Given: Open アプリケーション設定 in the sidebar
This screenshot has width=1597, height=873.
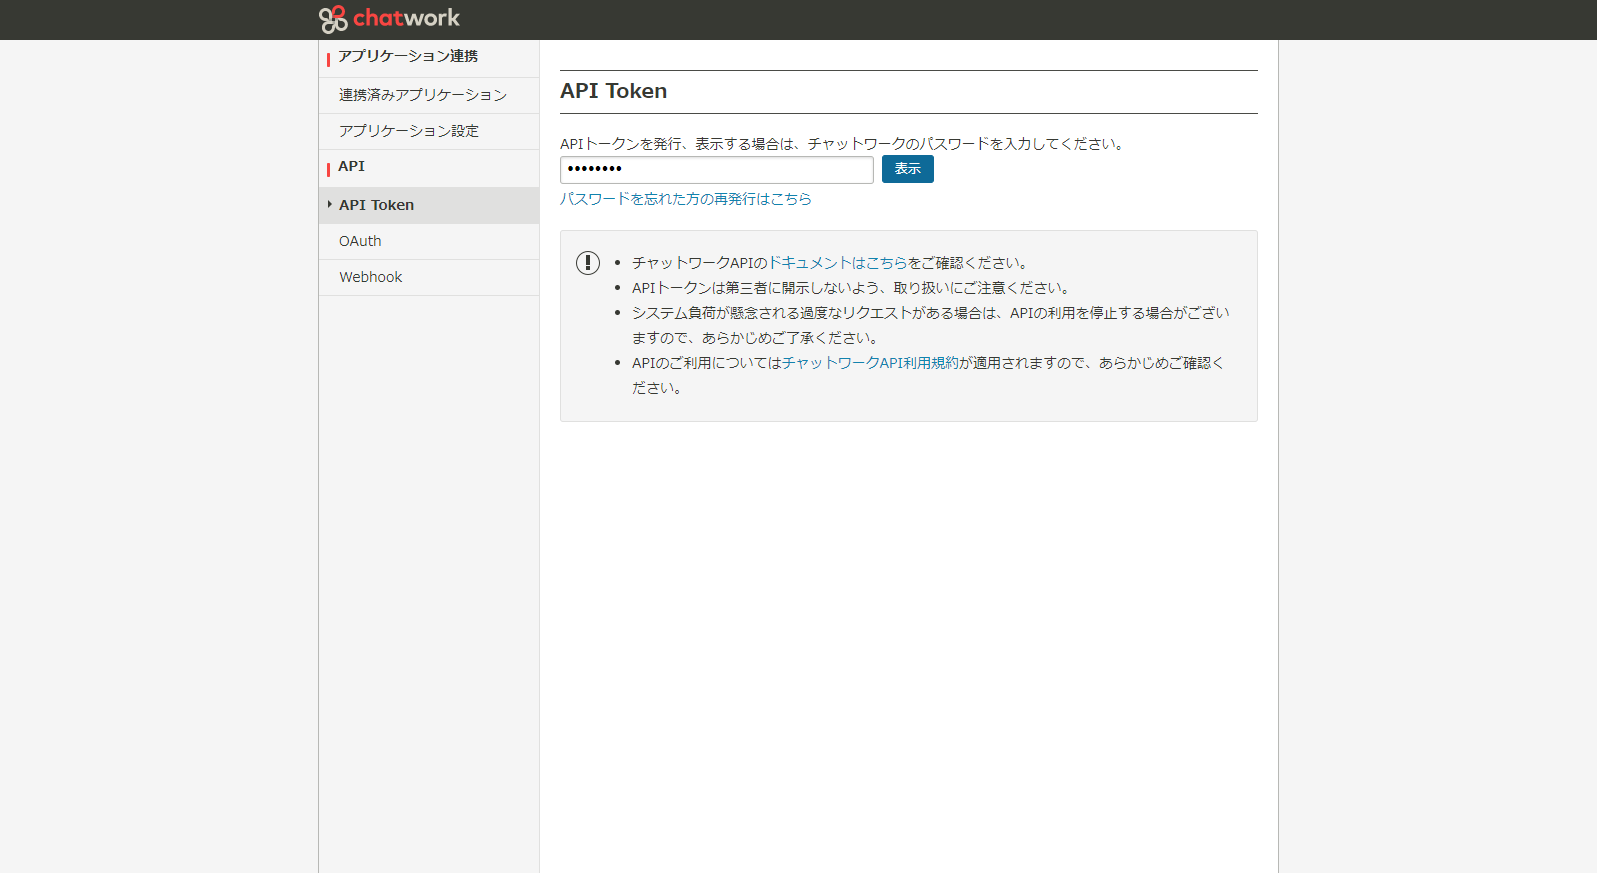Looking at the screenshot, I should [x=429, y=131].
